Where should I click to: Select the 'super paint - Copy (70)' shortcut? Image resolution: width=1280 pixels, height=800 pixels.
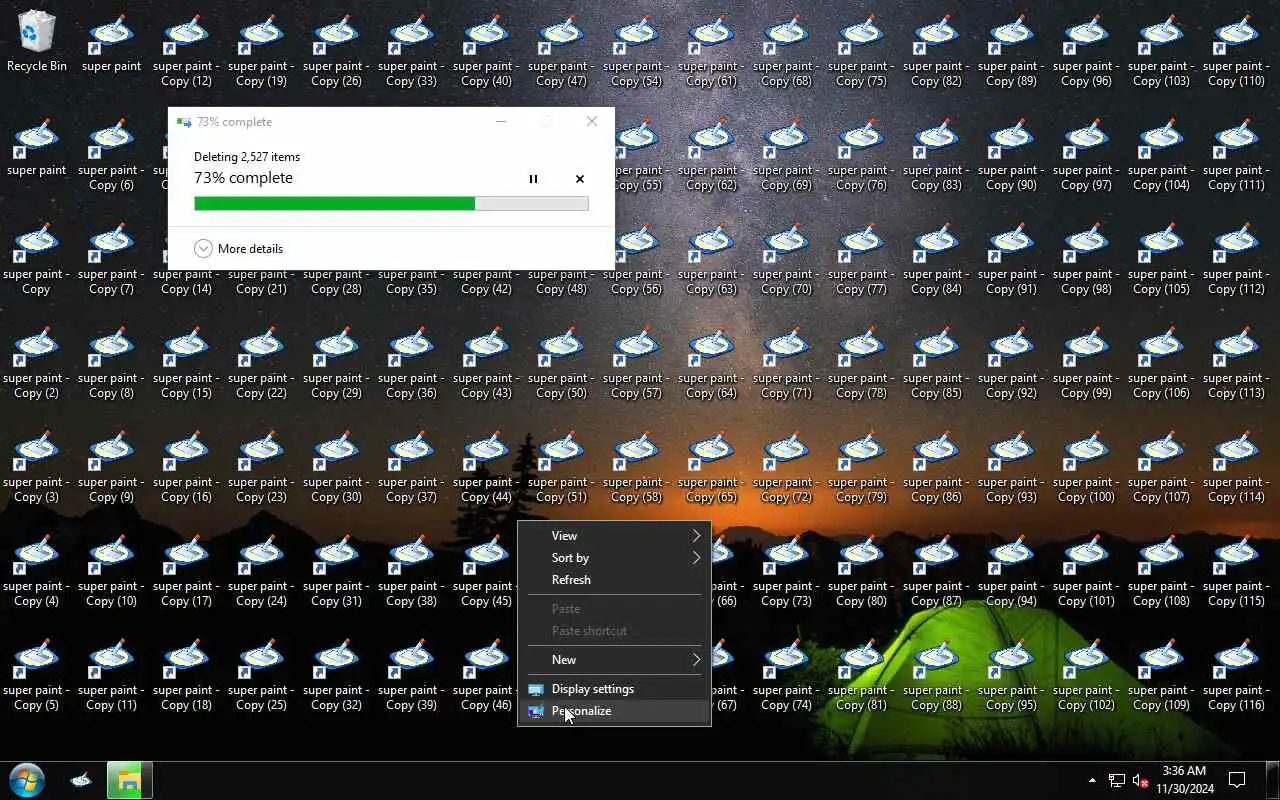pyautogui.click(x=787, y=258)
